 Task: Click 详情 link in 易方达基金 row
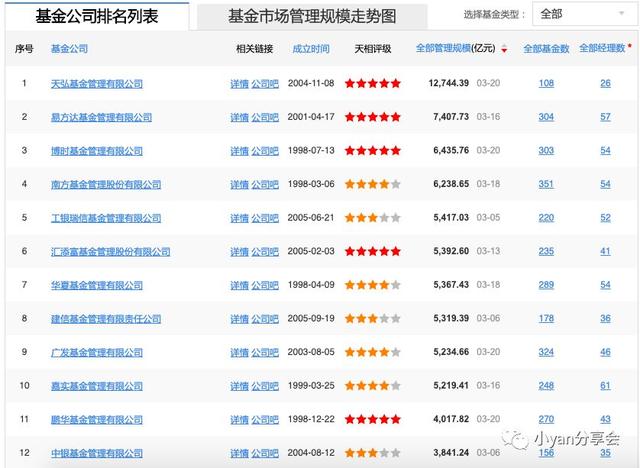click(240, 118)
